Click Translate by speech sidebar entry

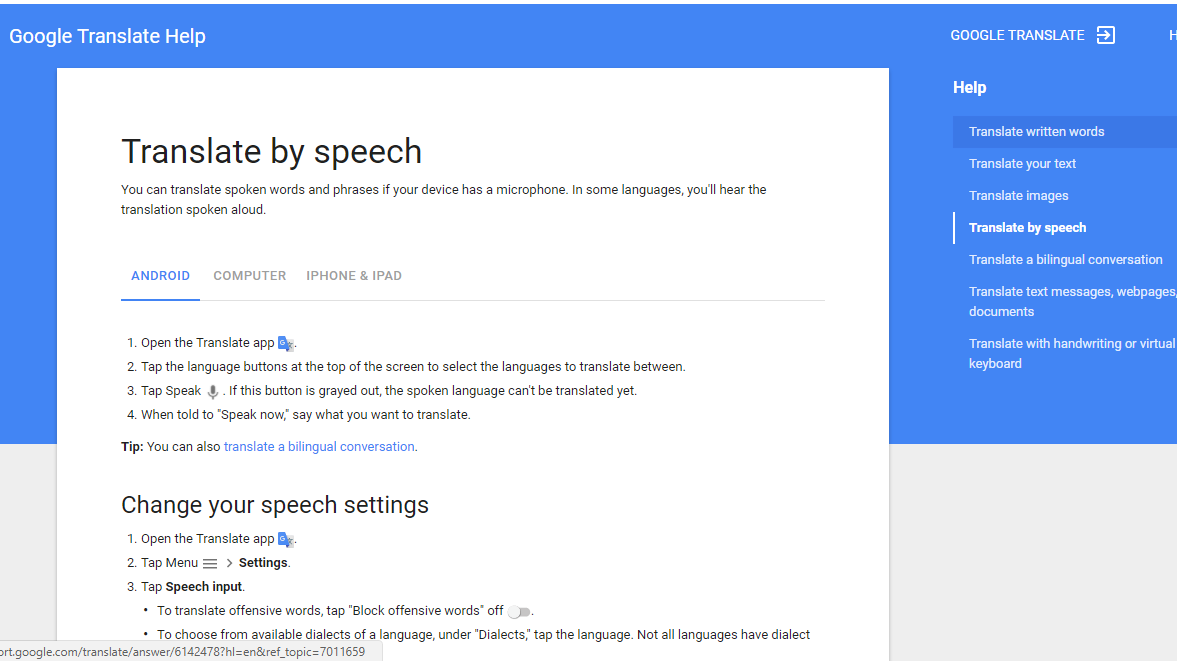(x=1027, y=227)
